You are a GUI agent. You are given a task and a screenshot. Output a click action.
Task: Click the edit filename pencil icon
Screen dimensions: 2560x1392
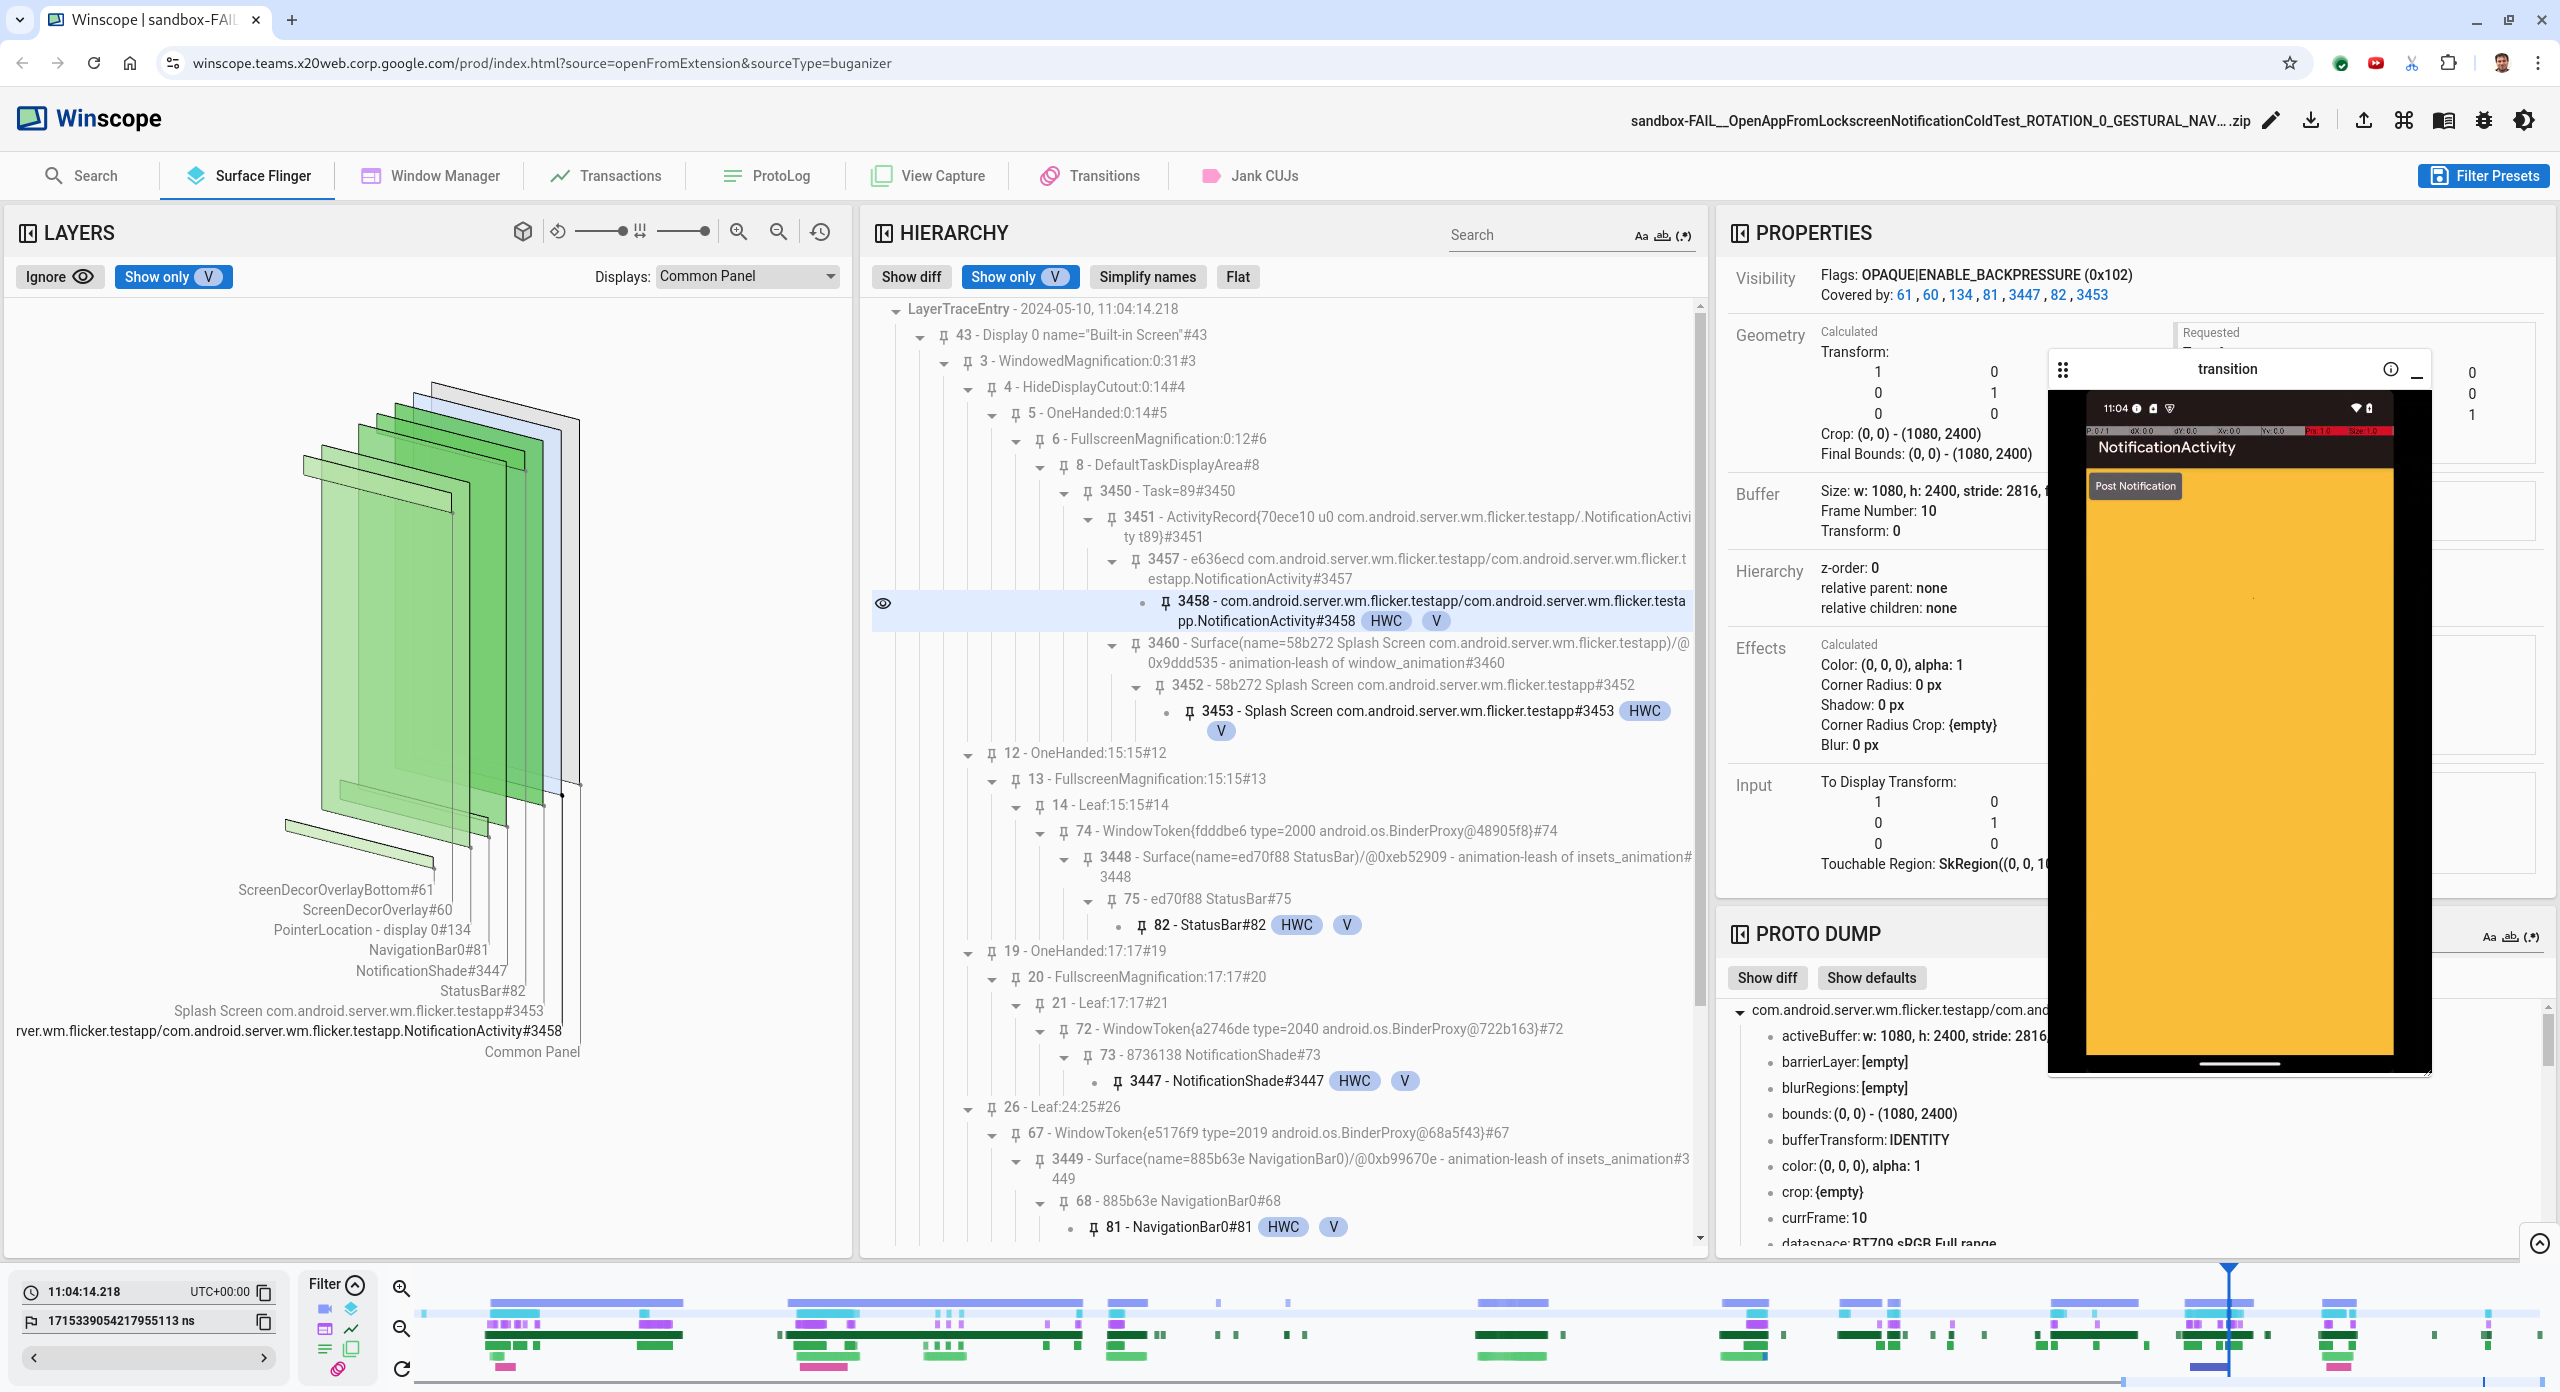[2271, 120]
